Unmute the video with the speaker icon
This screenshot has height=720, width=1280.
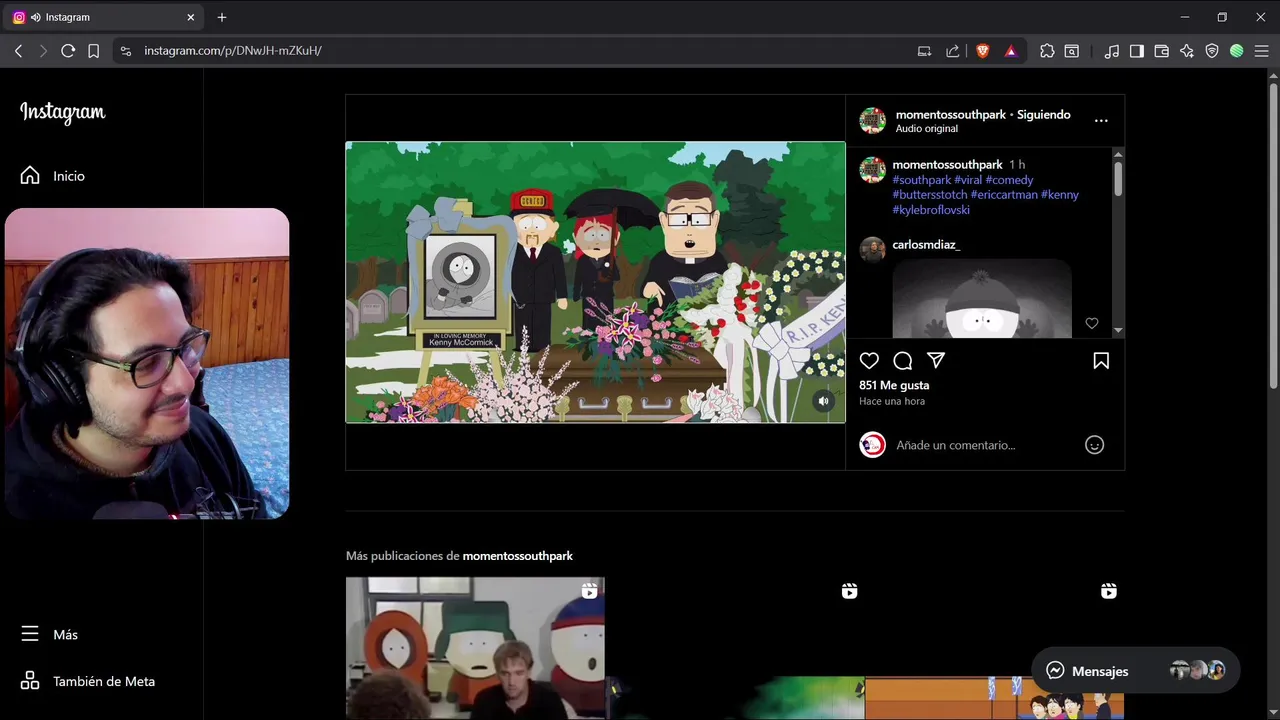click(x=824, y=401)
